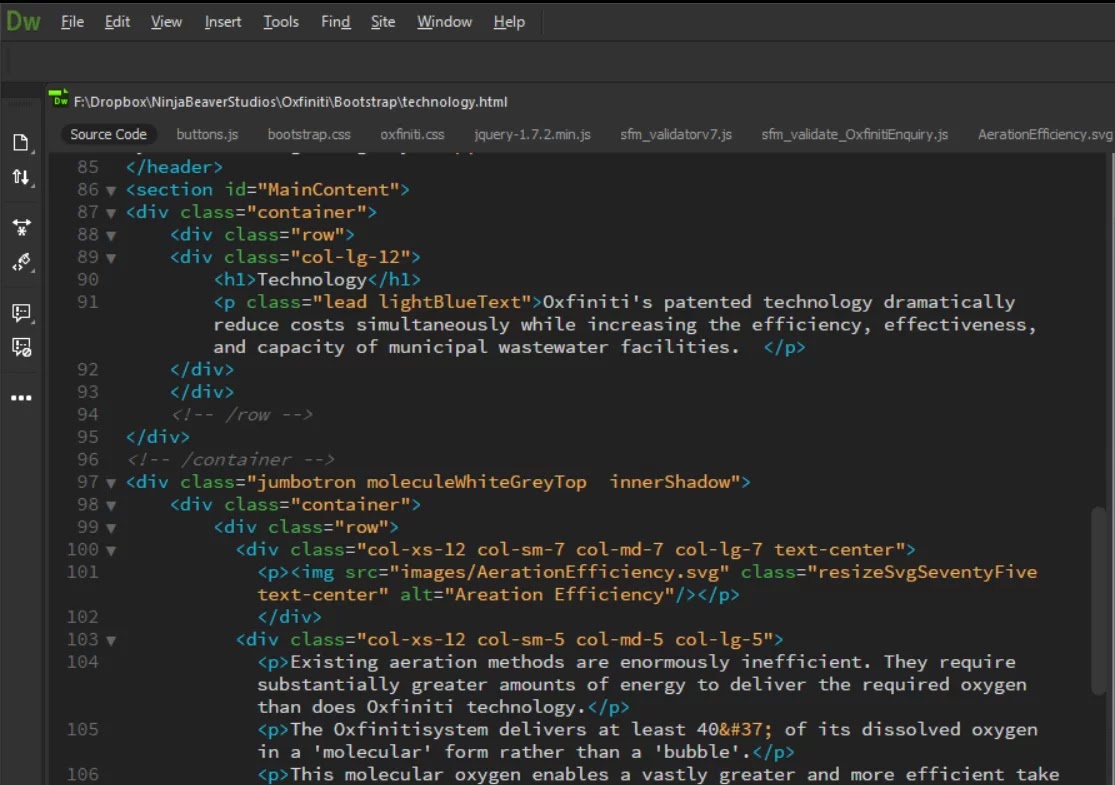Click line number 90 in gutter
This screenshot has height=785, width=1115.
pyautogui.click(x=87, y=279)
